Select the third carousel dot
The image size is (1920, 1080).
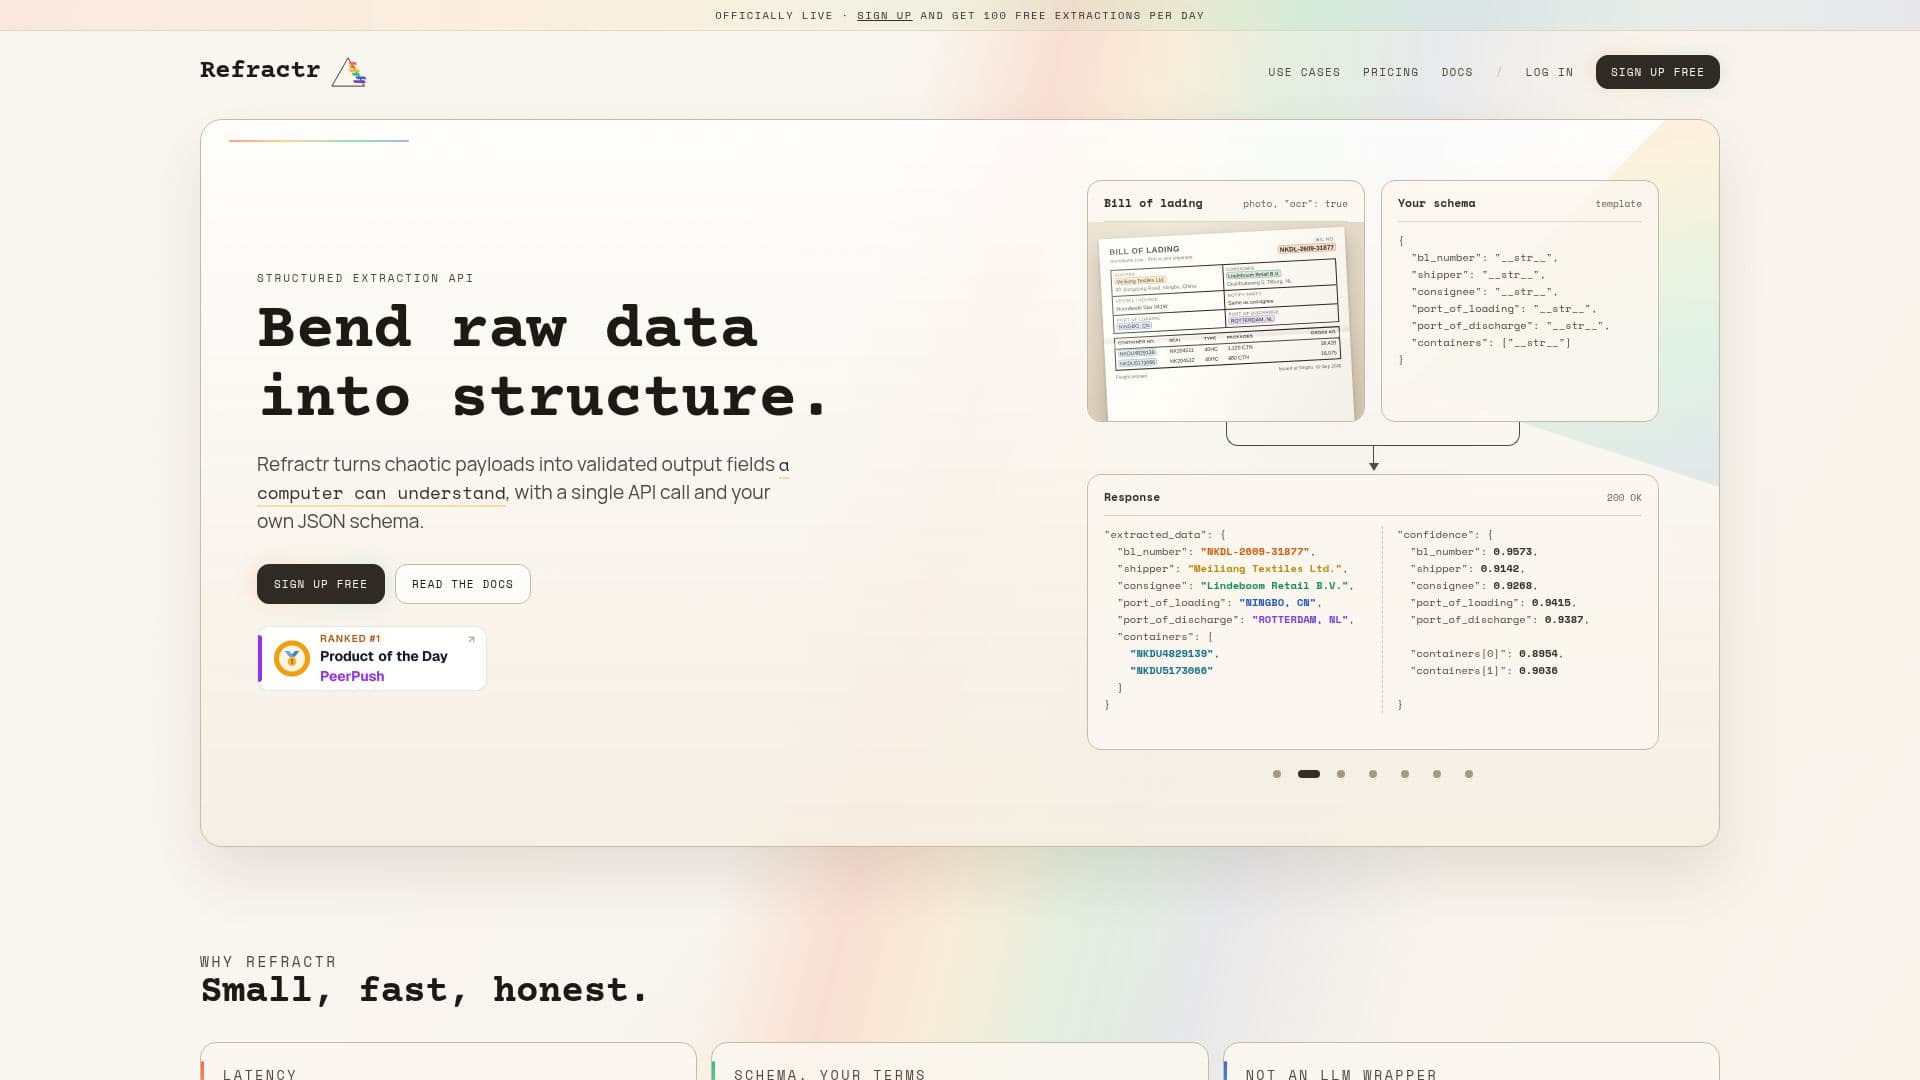click(x=1341, y=774)
